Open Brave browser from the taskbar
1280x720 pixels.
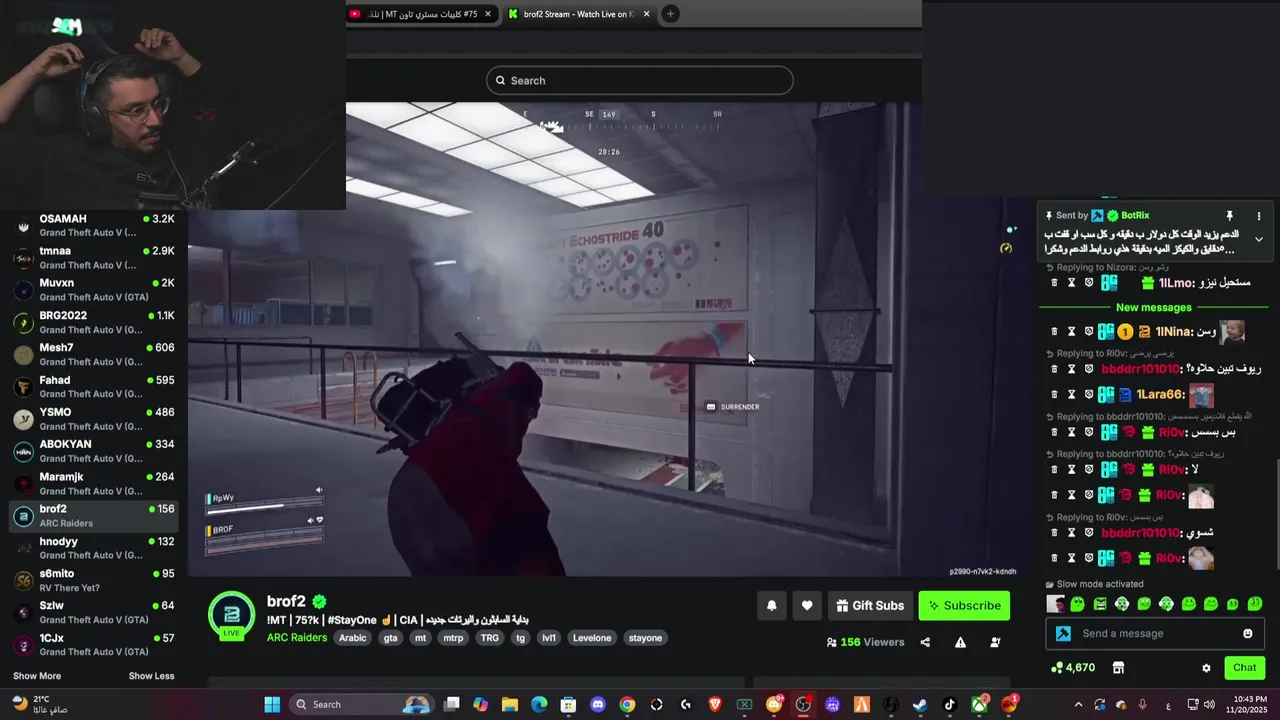coord(715,705)
